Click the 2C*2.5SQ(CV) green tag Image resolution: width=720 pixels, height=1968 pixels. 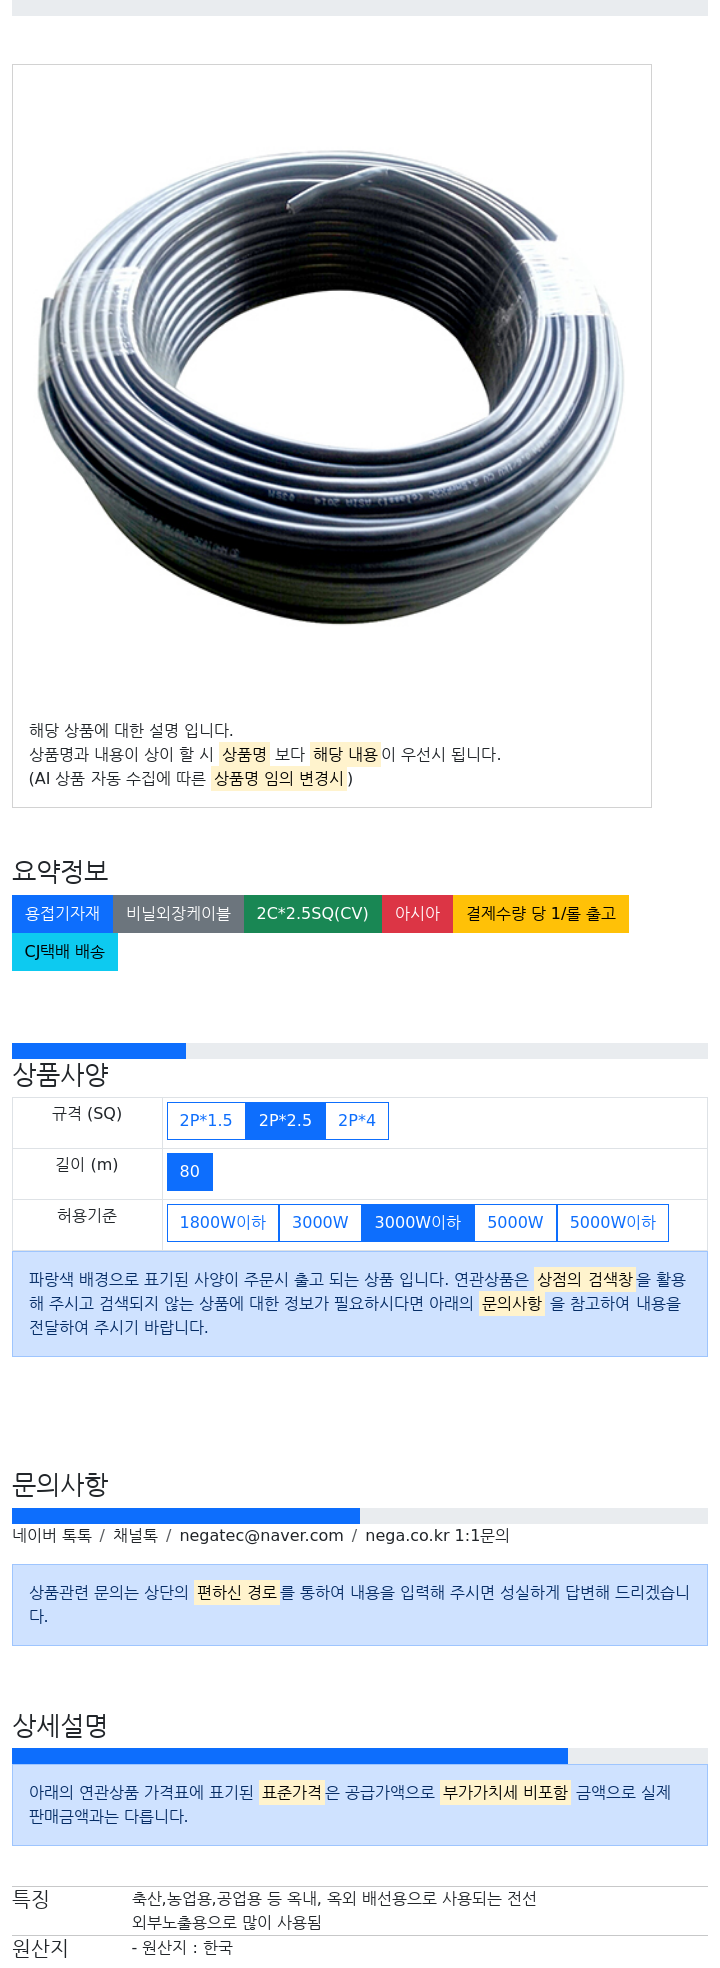click(313, 914)
